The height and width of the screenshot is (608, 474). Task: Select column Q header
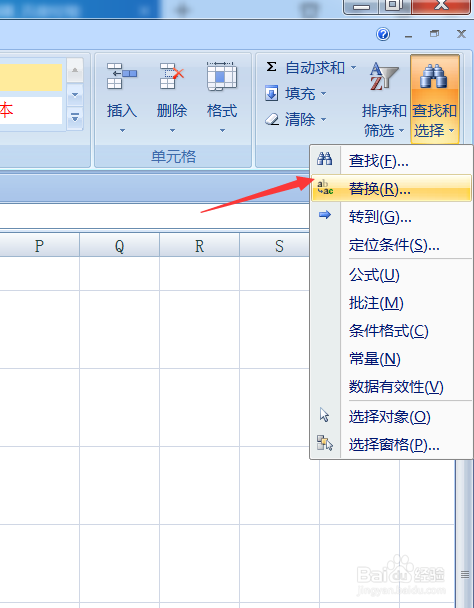(x=119, y=245)
